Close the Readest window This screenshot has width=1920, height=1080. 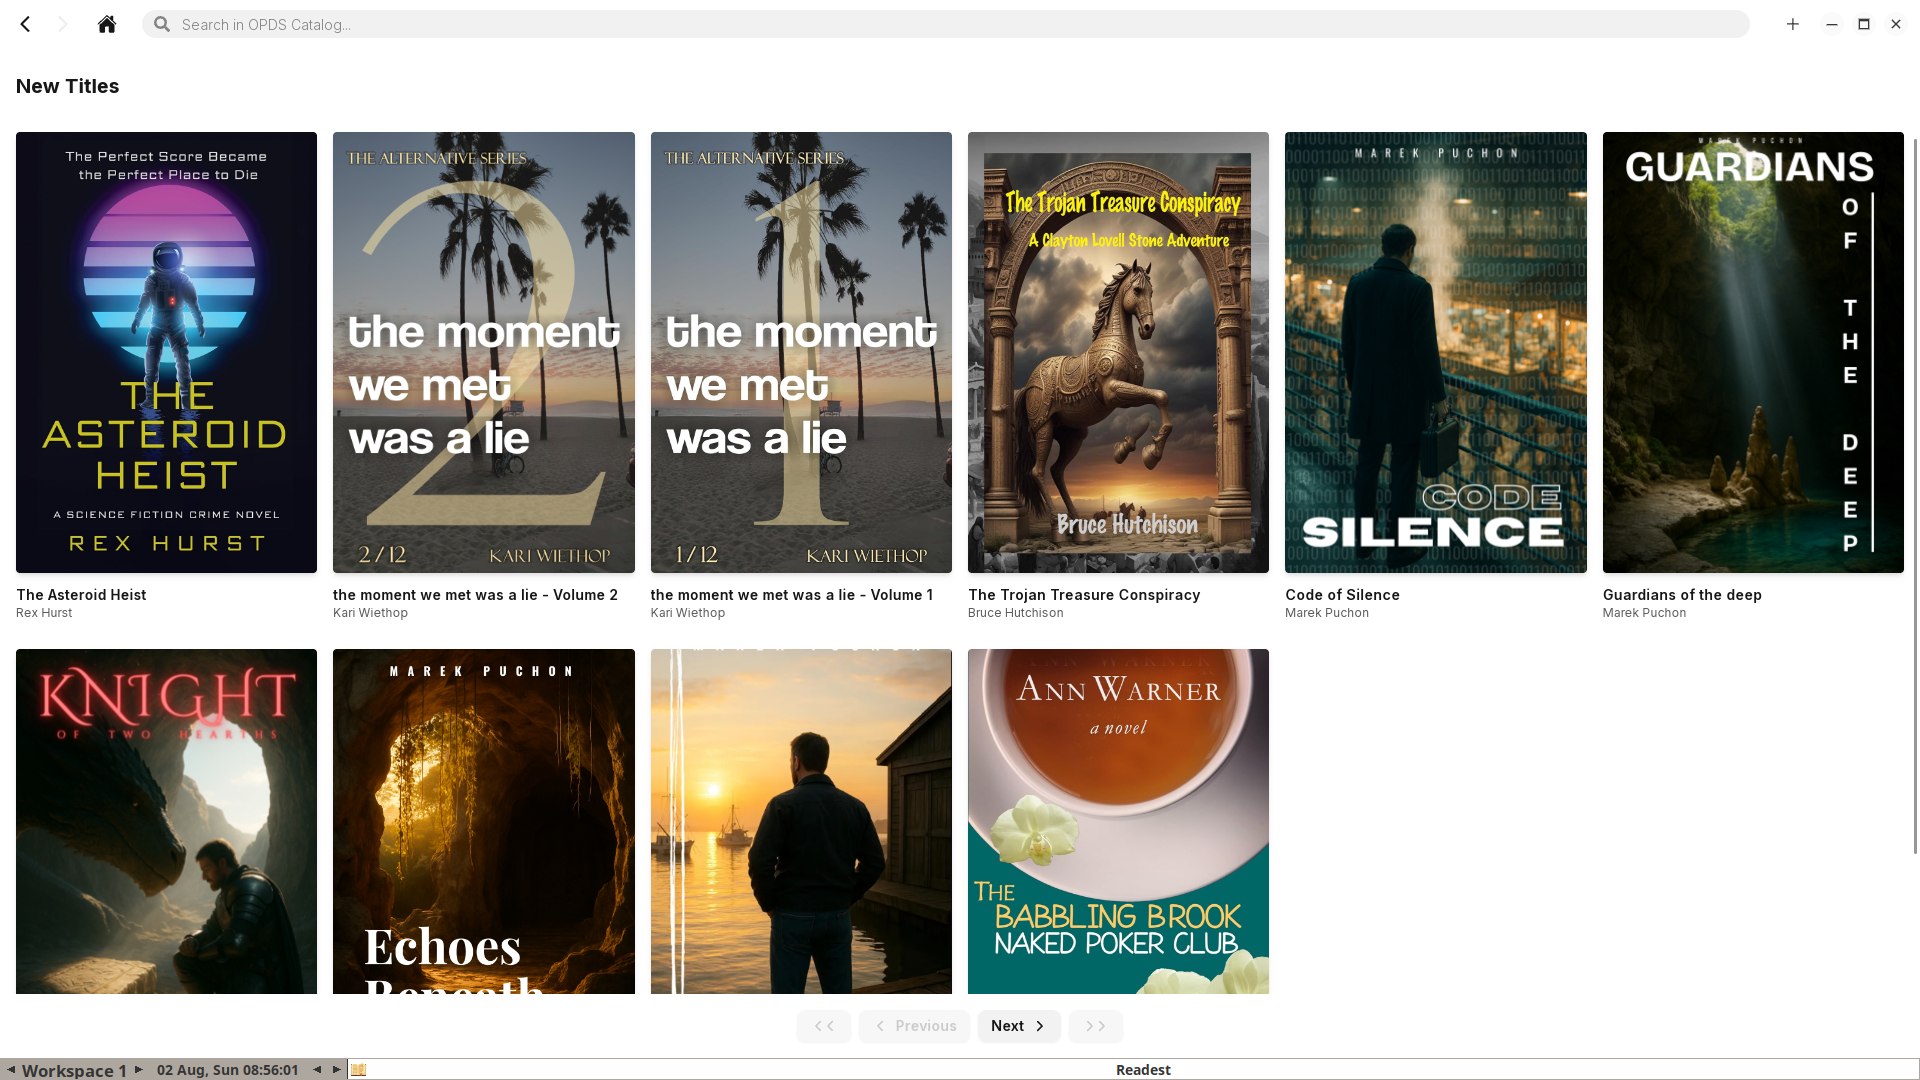click(x=1896, y=24)
